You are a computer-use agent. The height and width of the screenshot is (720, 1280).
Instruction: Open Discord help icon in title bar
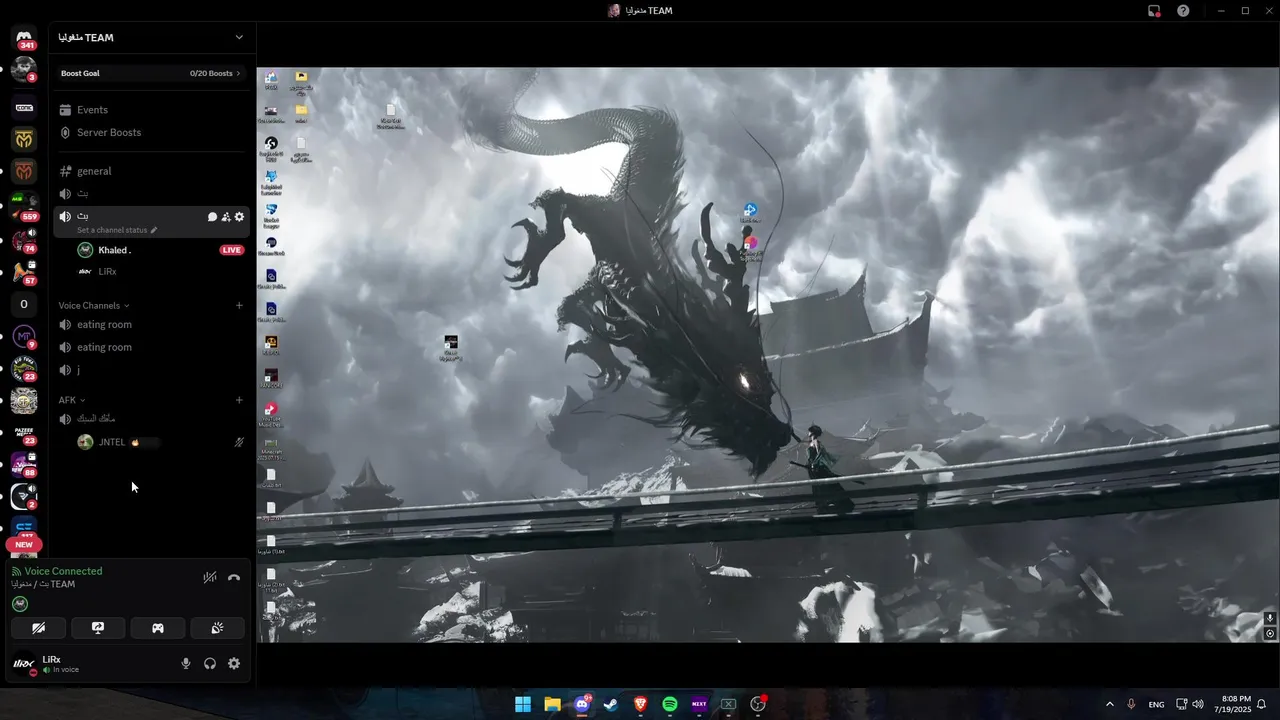click(1183, 10)
